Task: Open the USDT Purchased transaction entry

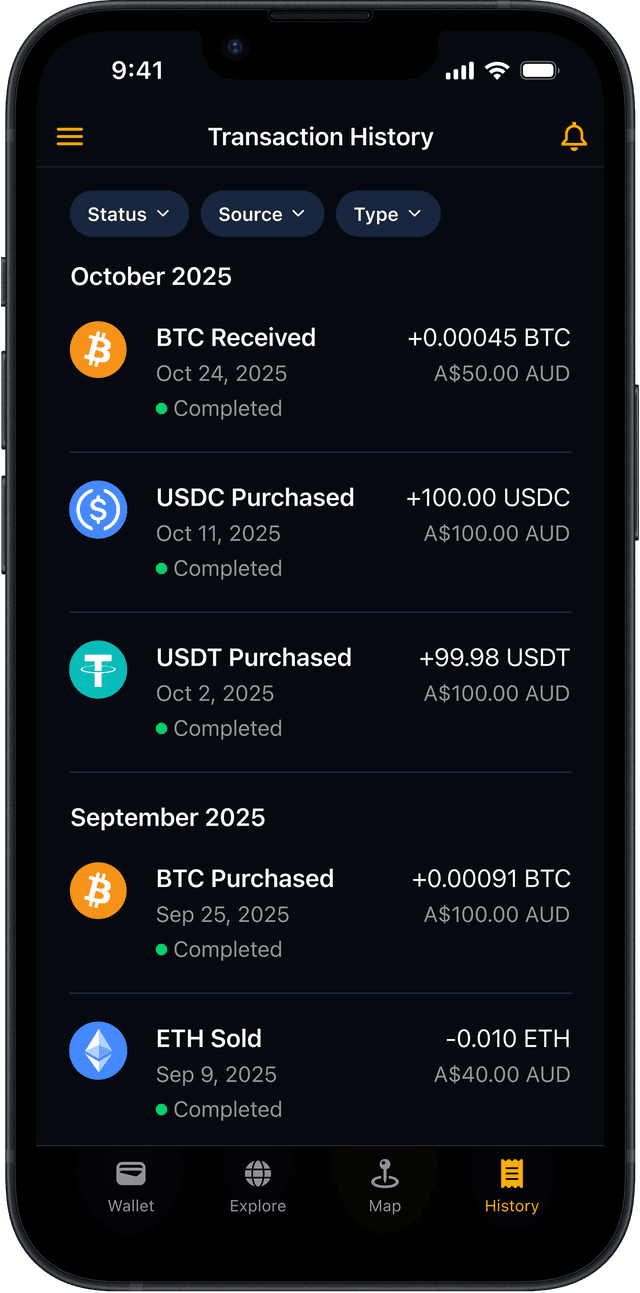Action: (254, 658)
